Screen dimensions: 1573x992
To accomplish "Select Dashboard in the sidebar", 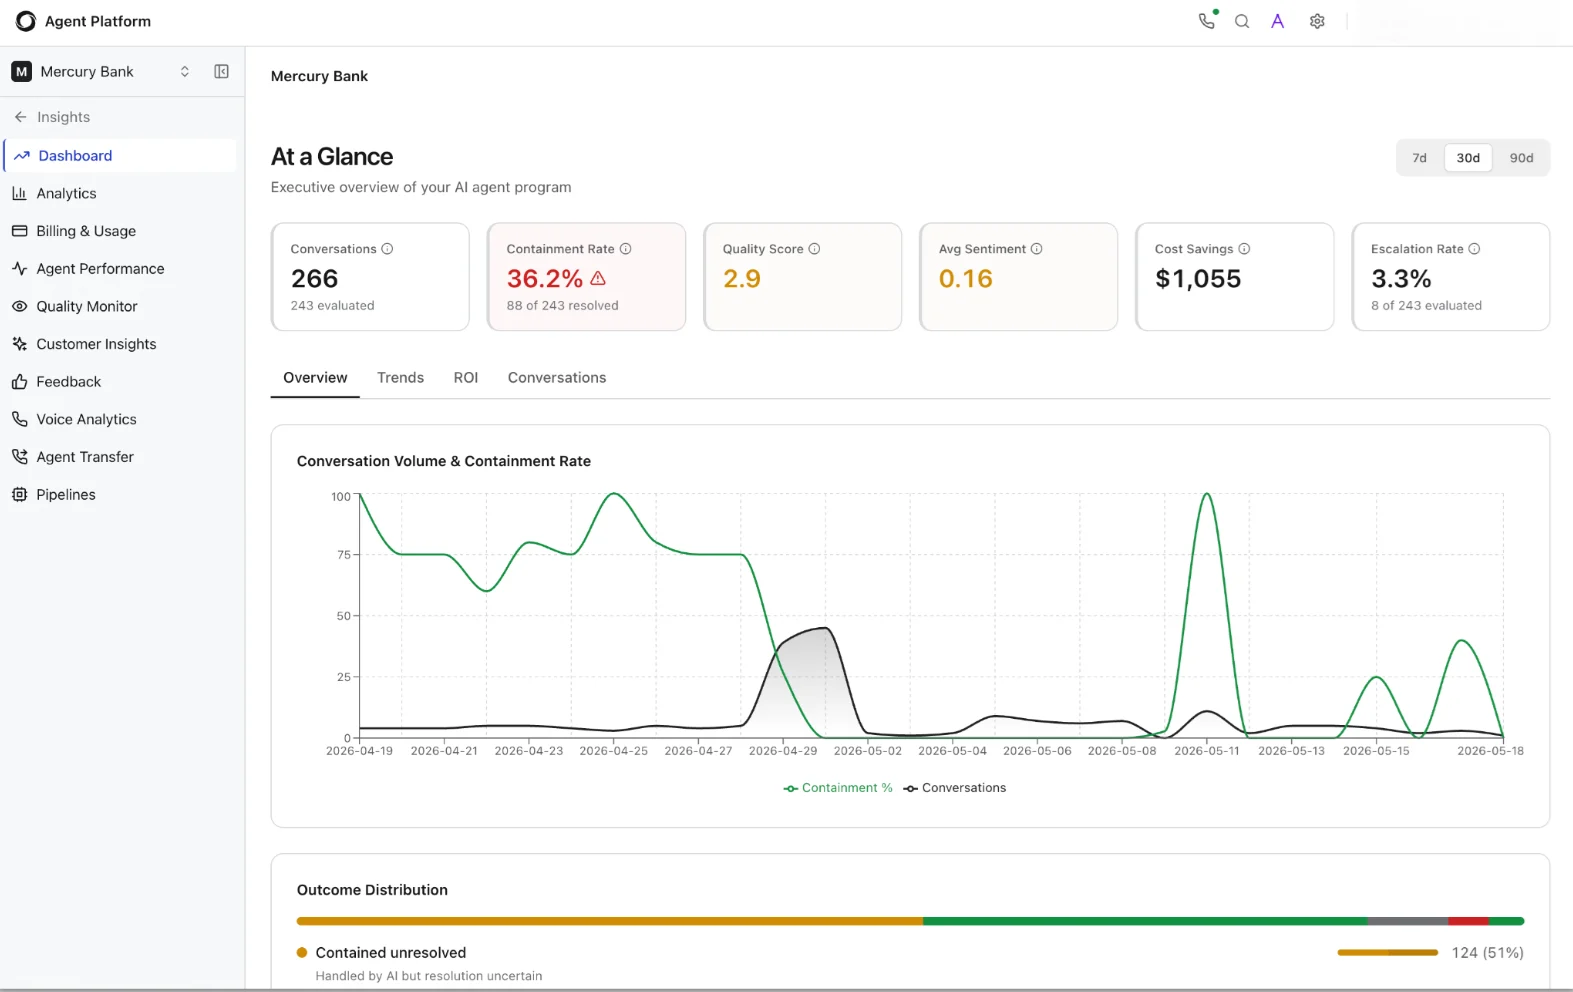I will tap(122, 156).
